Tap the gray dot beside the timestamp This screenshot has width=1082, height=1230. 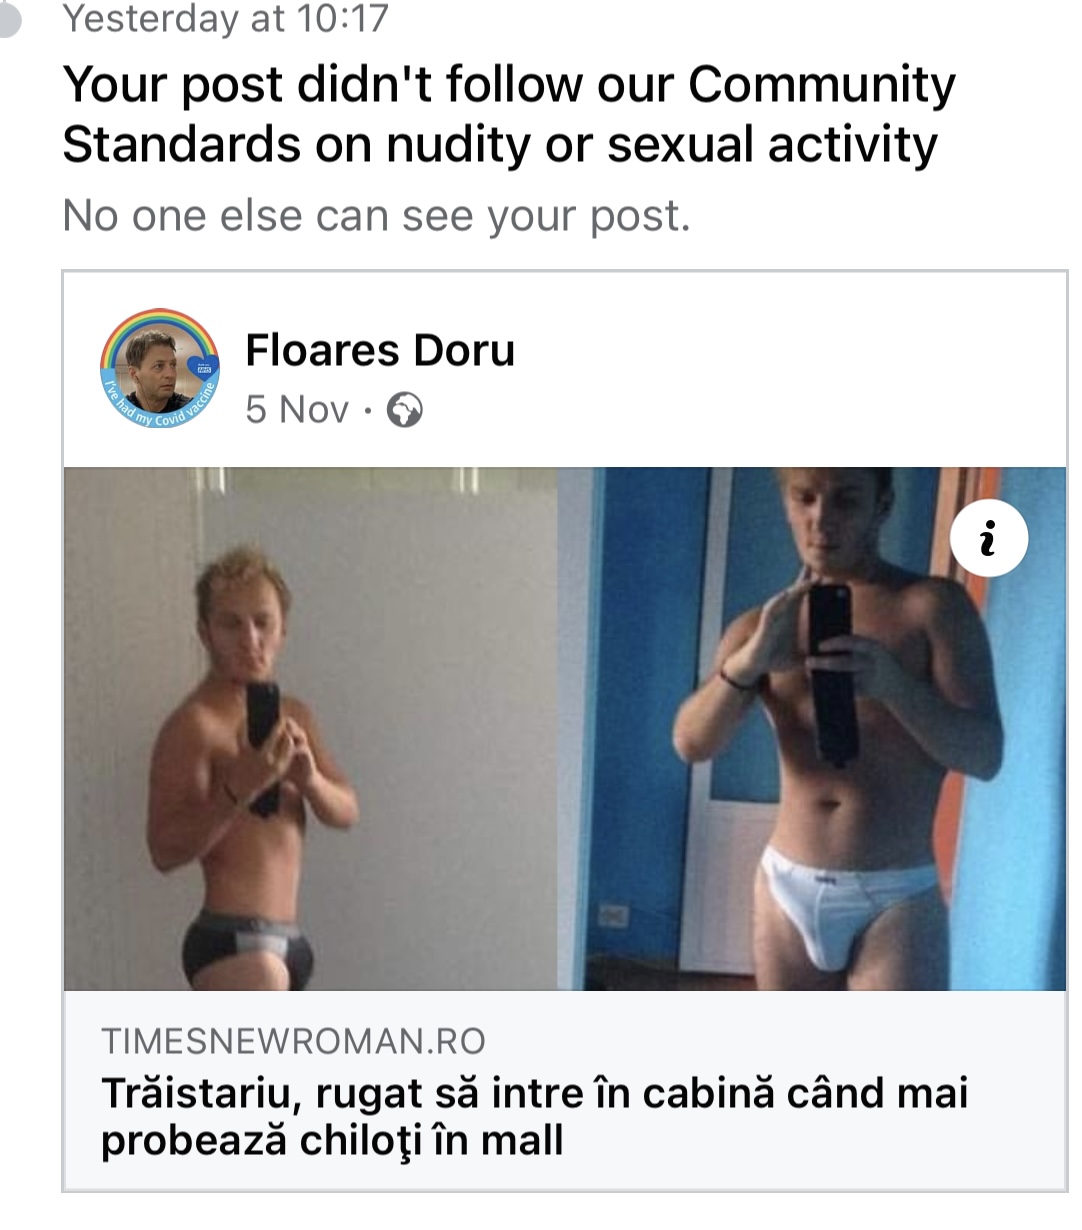pos(7,18)
